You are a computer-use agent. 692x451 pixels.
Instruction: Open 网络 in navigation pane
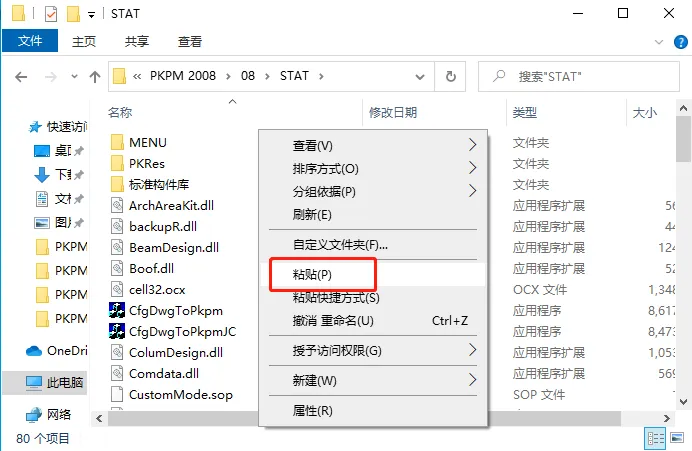(48, 414)
